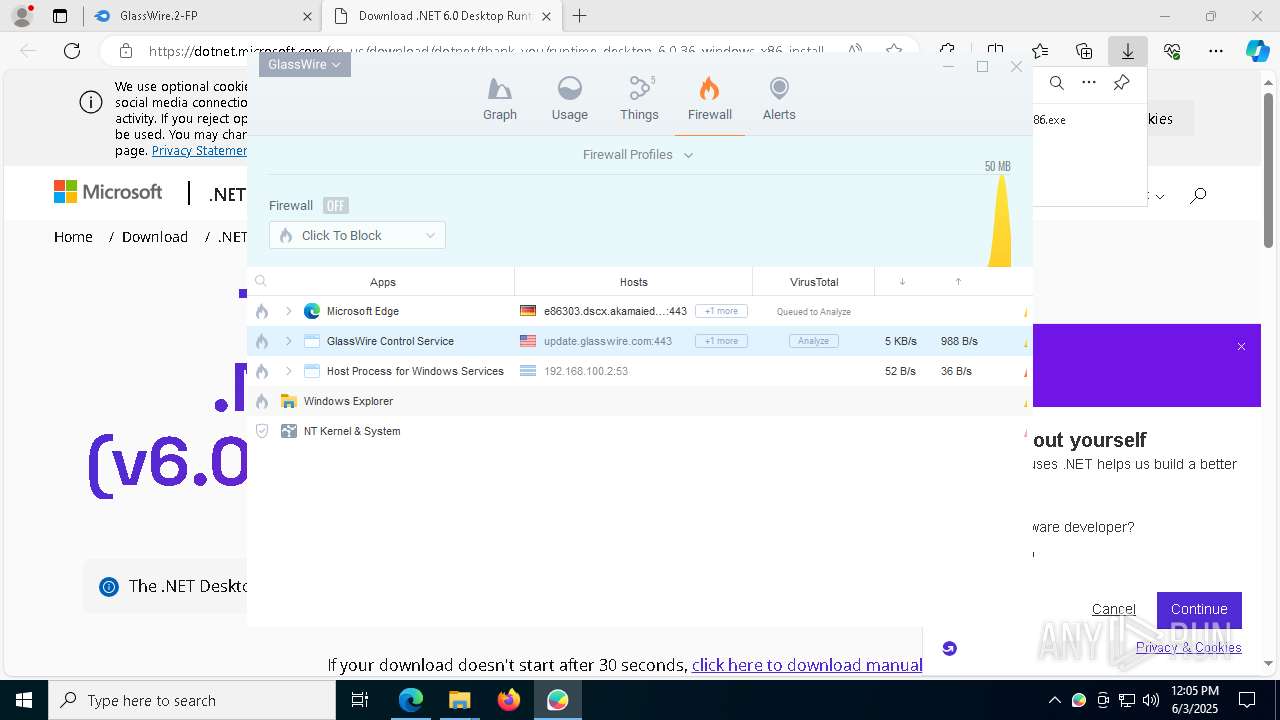
Task: Select the Firewall tab
Action: pyautogui.click(x=710, y=99)
